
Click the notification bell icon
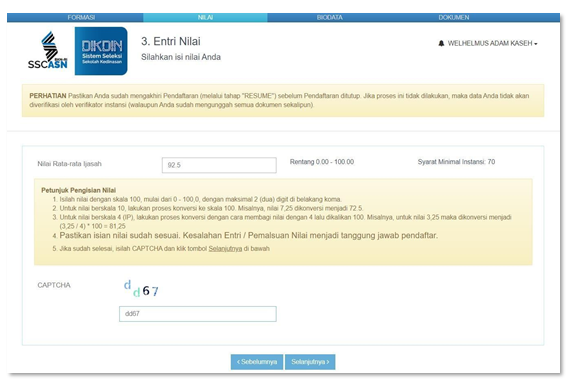[x=441, y=43]
